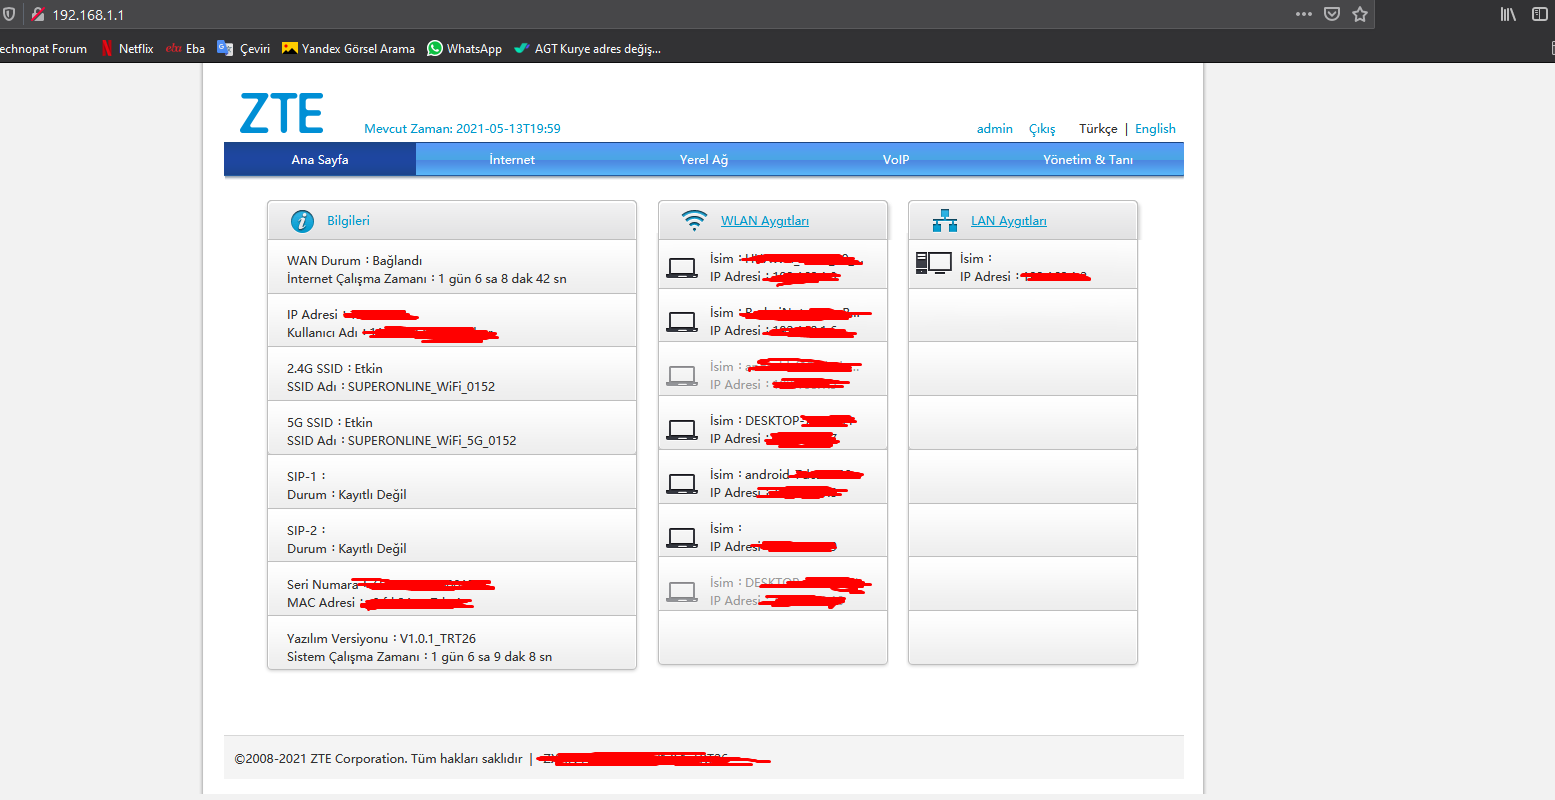Open the page actions three-dot menu

click(x=1304, y=14)
